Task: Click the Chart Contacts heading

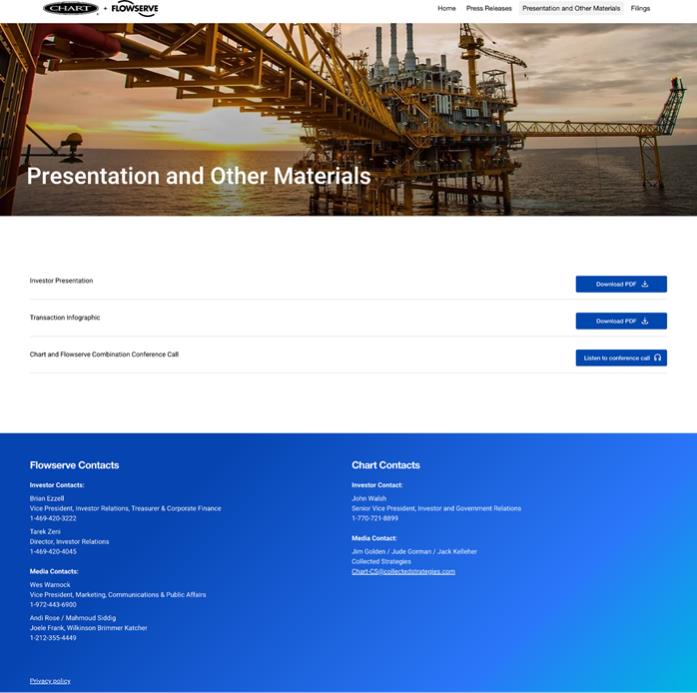Action: pos(385,465)
